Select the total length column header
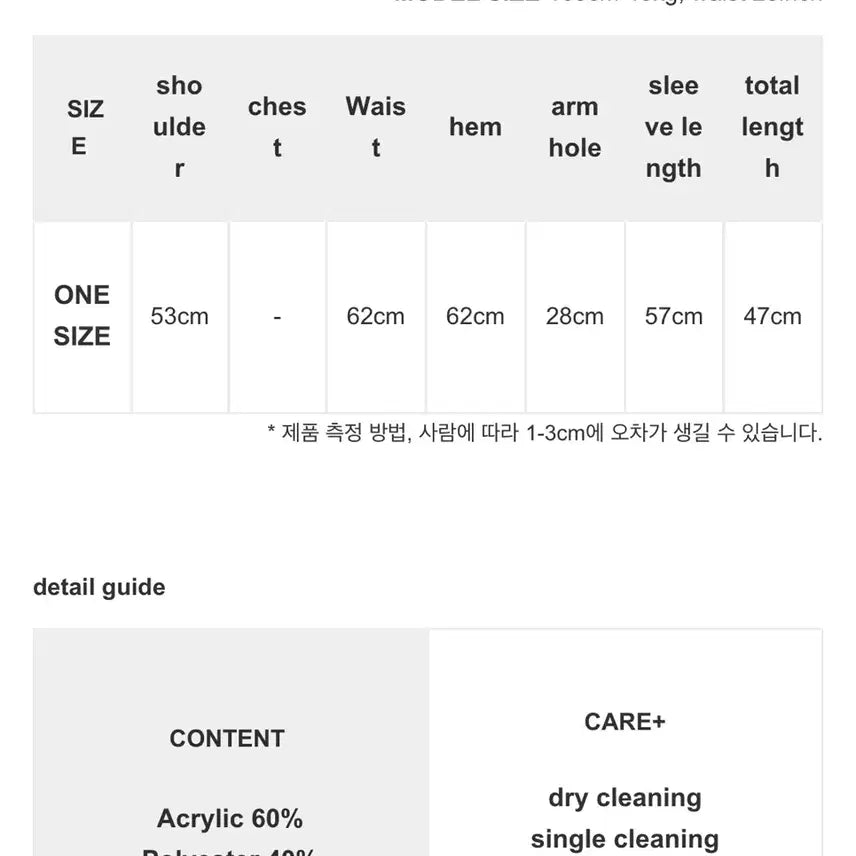Screen dimensions: 856x856 pos(772,128)
